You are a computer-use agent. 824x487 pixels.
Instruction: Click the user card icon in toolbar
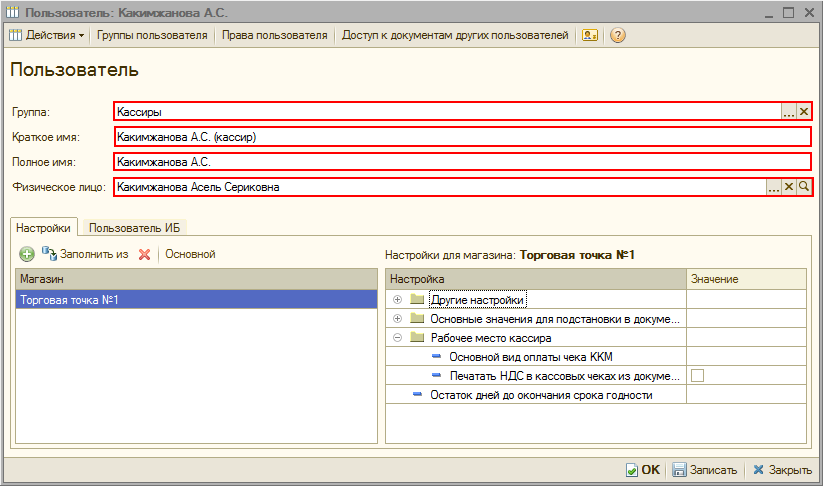click(x=590, y=35)
